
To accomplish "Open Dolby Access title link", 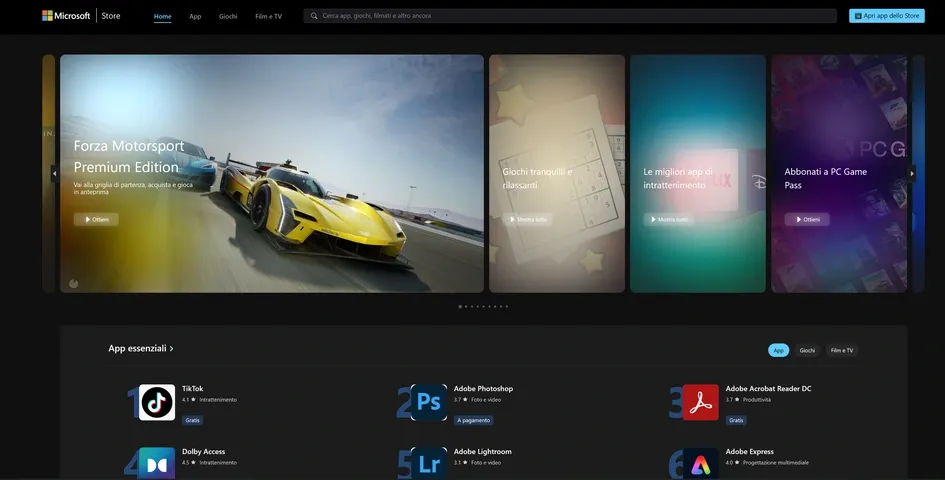I will 204,452.
